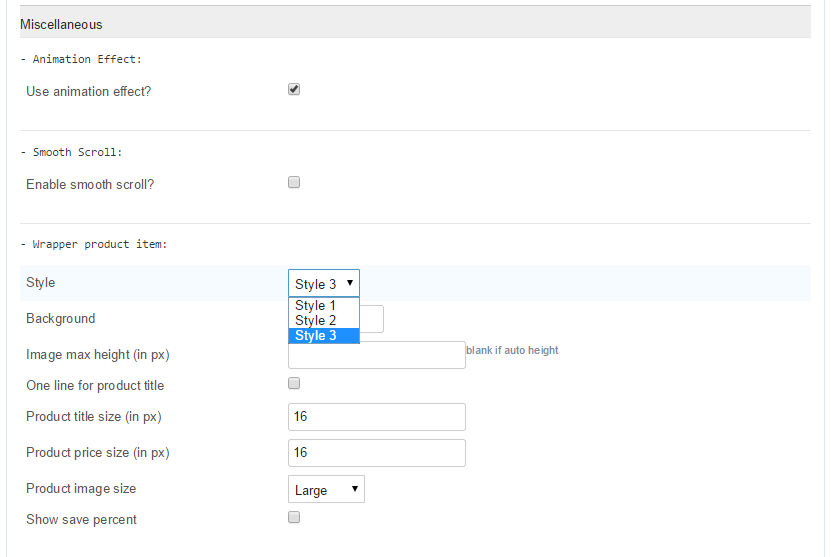Click the Show save percent label

[x=81, y=519]
